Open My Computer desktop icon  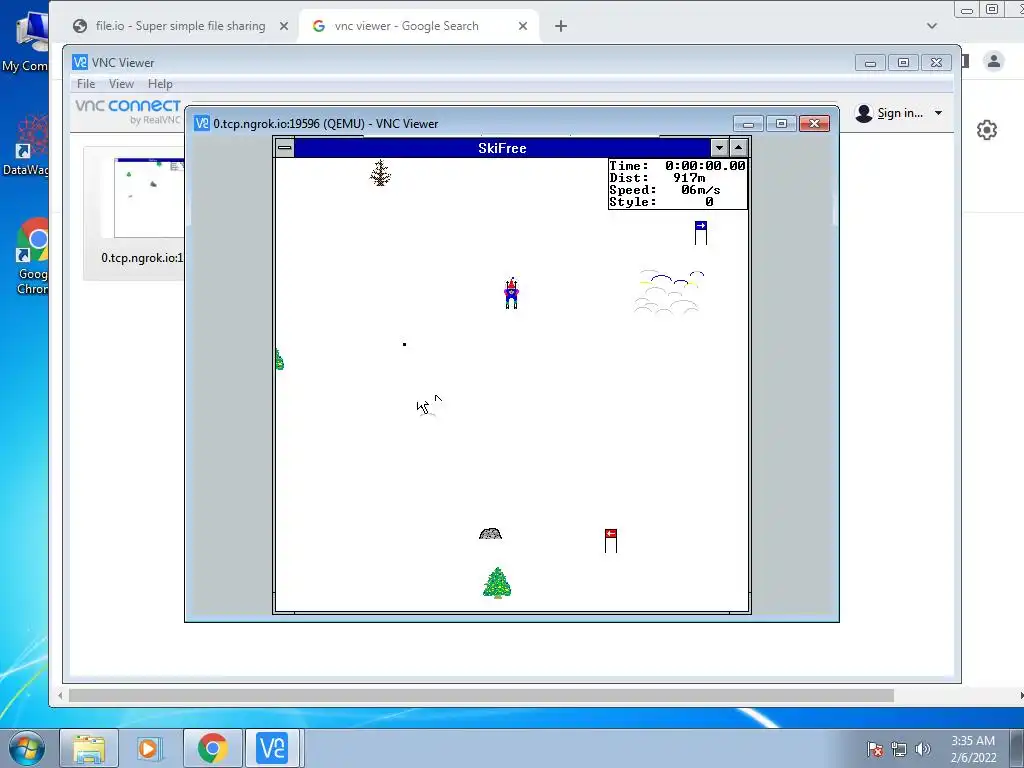click(26, 41)
